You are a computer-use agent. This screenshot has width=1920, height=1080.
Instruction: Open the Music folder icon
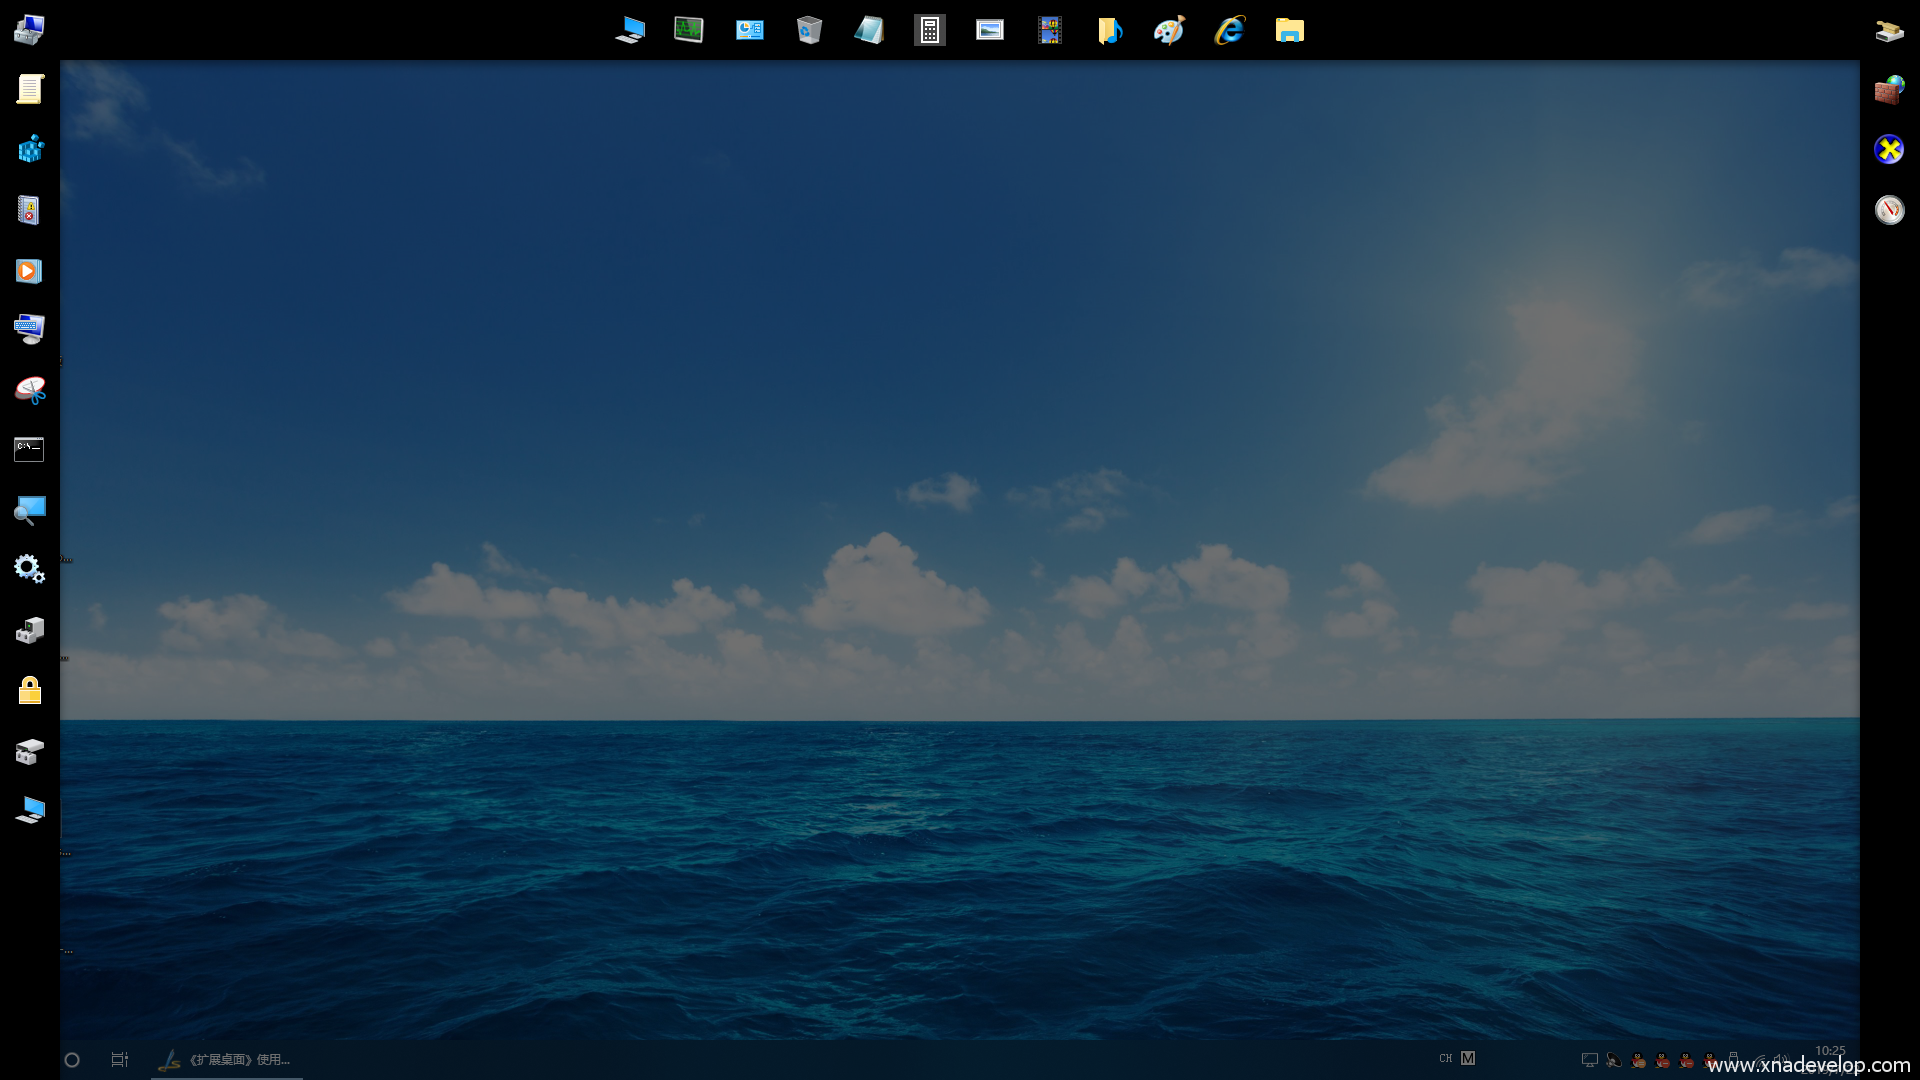[1109, 30]
